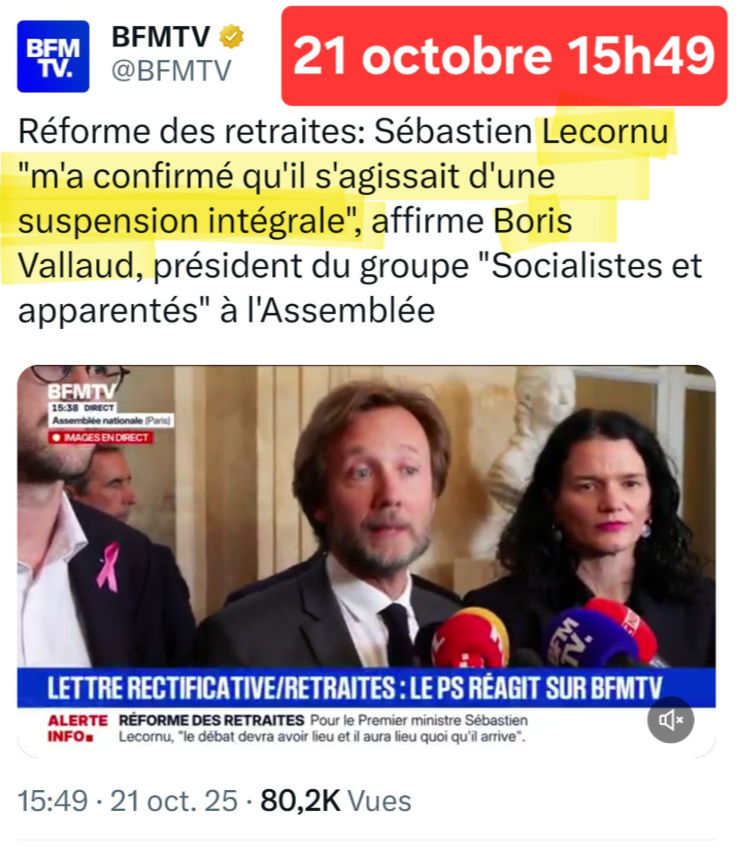Open the BFMTV display name

(x=160, y=37)
